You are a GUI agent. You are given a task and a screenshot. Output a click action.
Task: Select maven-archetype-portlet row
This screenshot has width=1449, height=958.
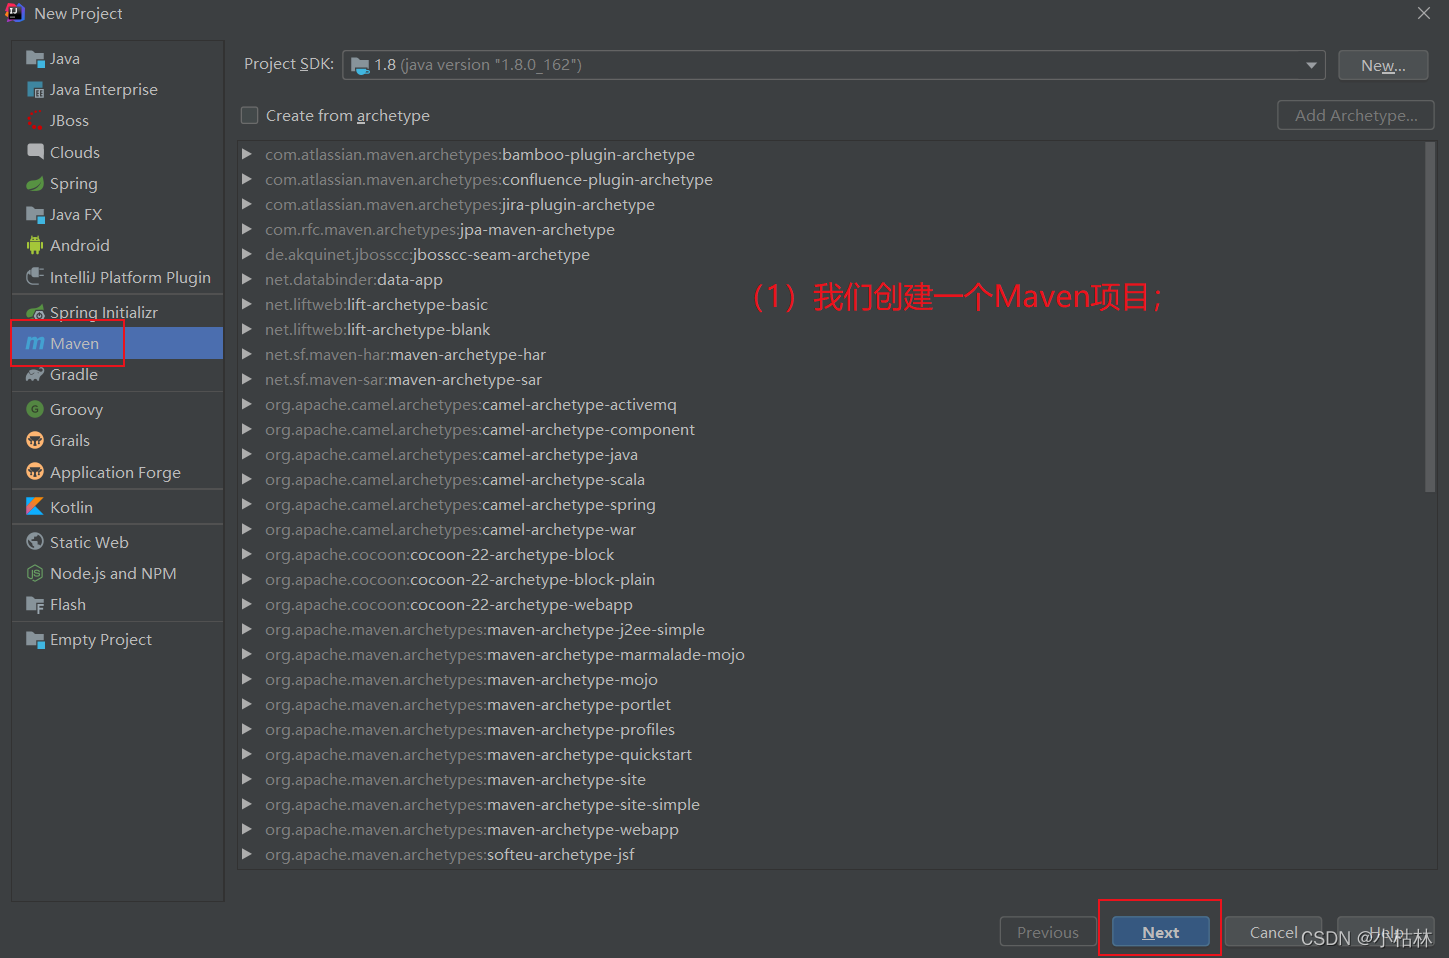830,705
